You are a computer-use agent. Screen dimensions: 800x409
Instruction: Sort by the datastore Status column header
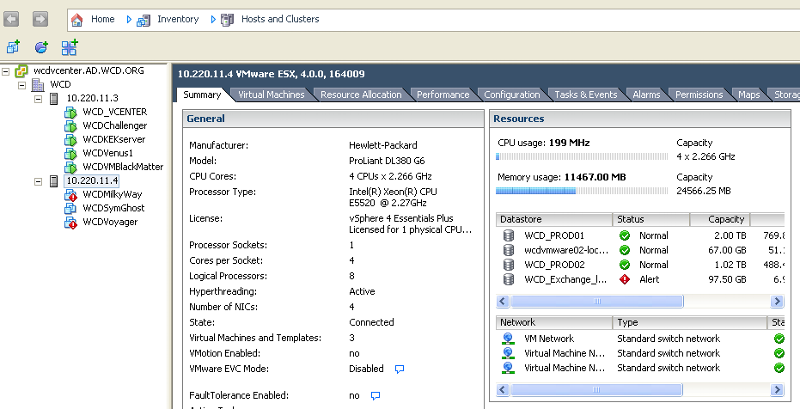coord(651,220)
